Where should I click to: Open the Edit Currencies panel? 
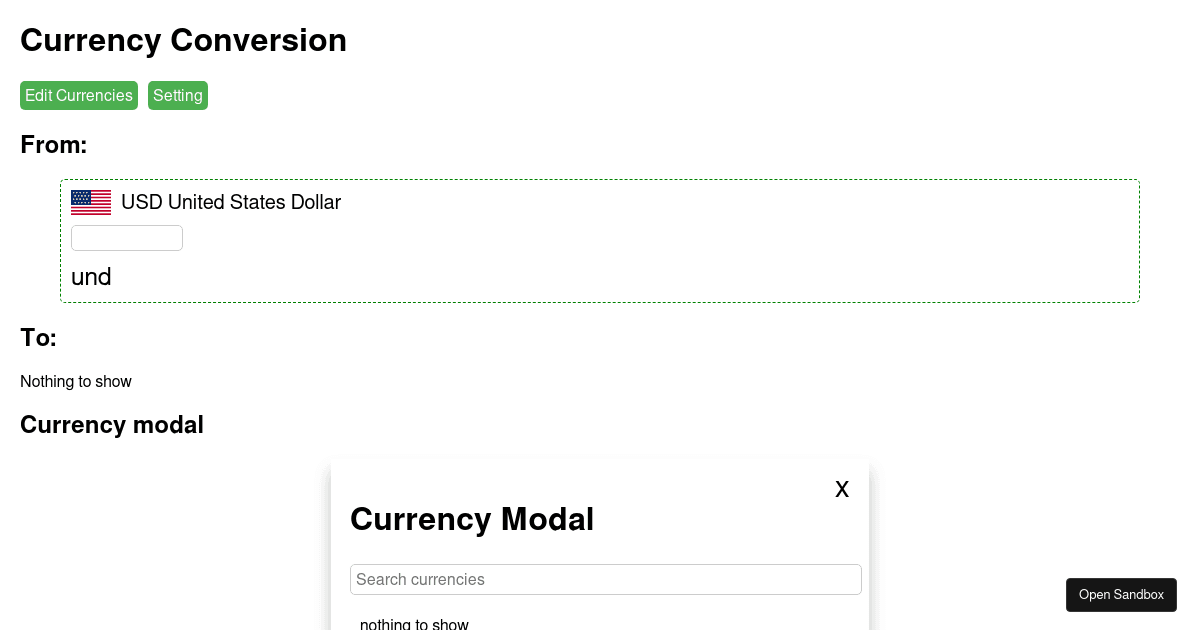[79, 96]
